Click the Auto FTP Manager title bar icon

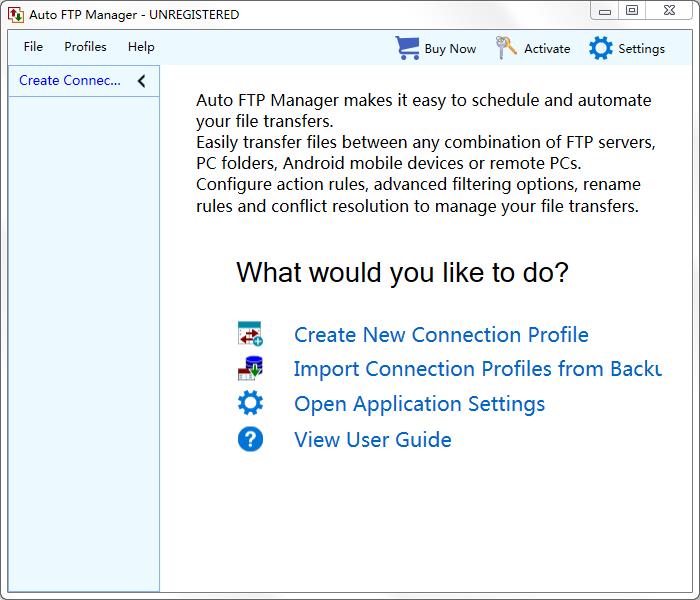pos(15,15)
